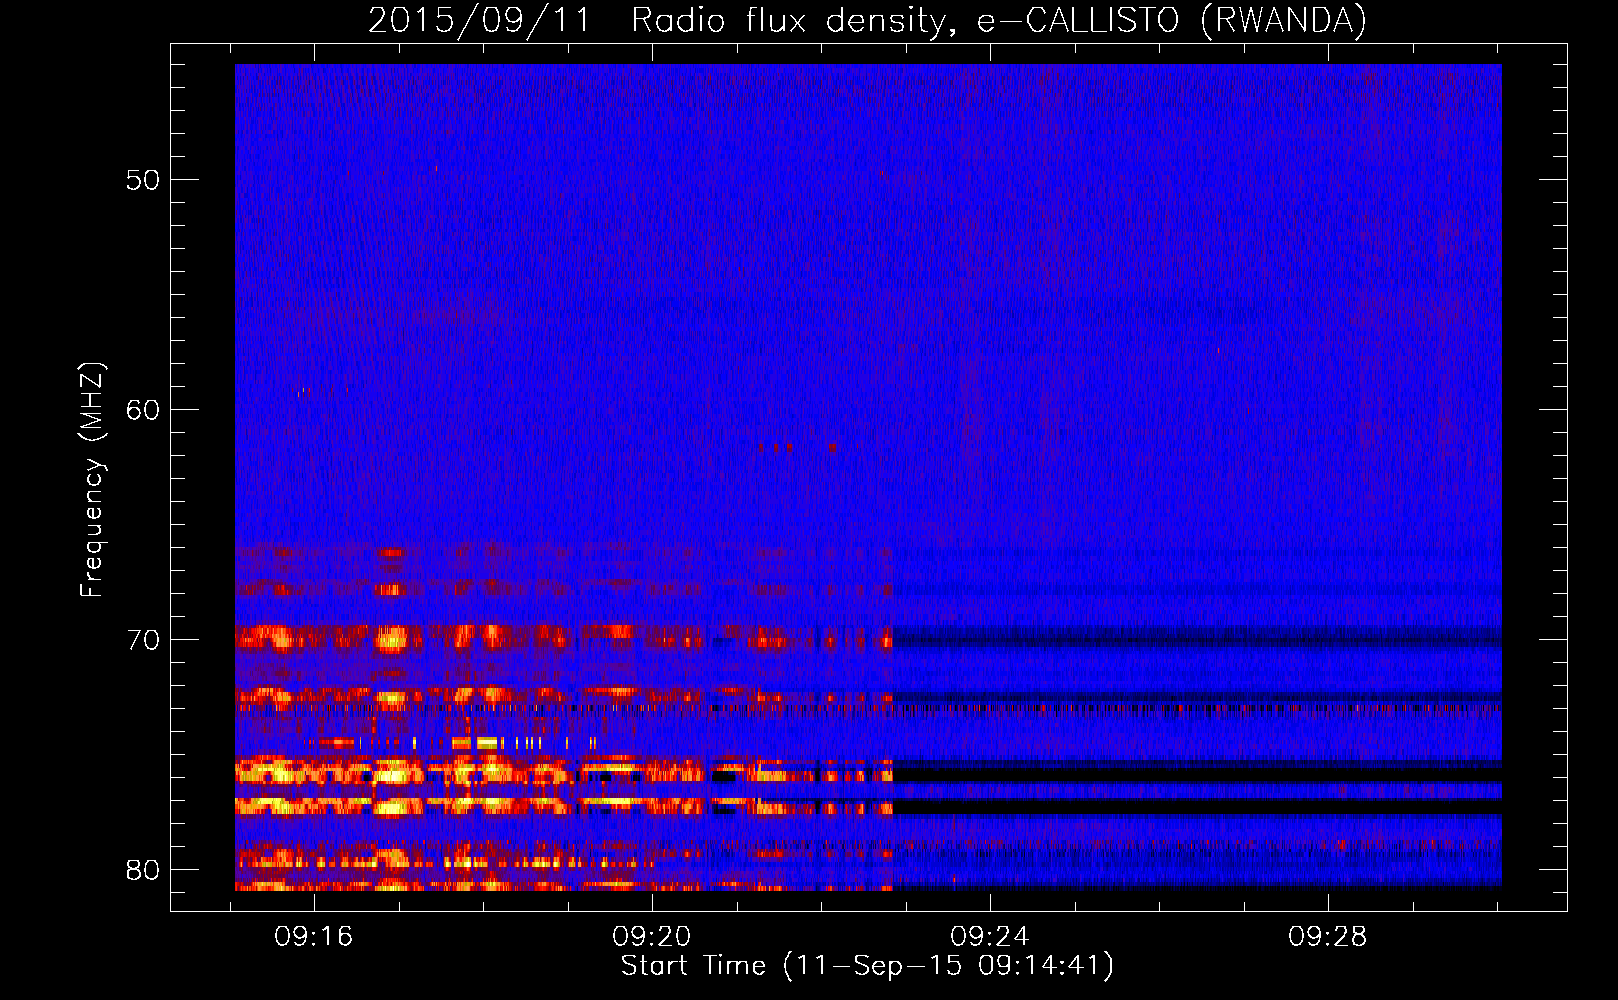
Task: Click the "Start Time (11-Sep-15 09:14:41)" axis label
Action: (867, 966)
